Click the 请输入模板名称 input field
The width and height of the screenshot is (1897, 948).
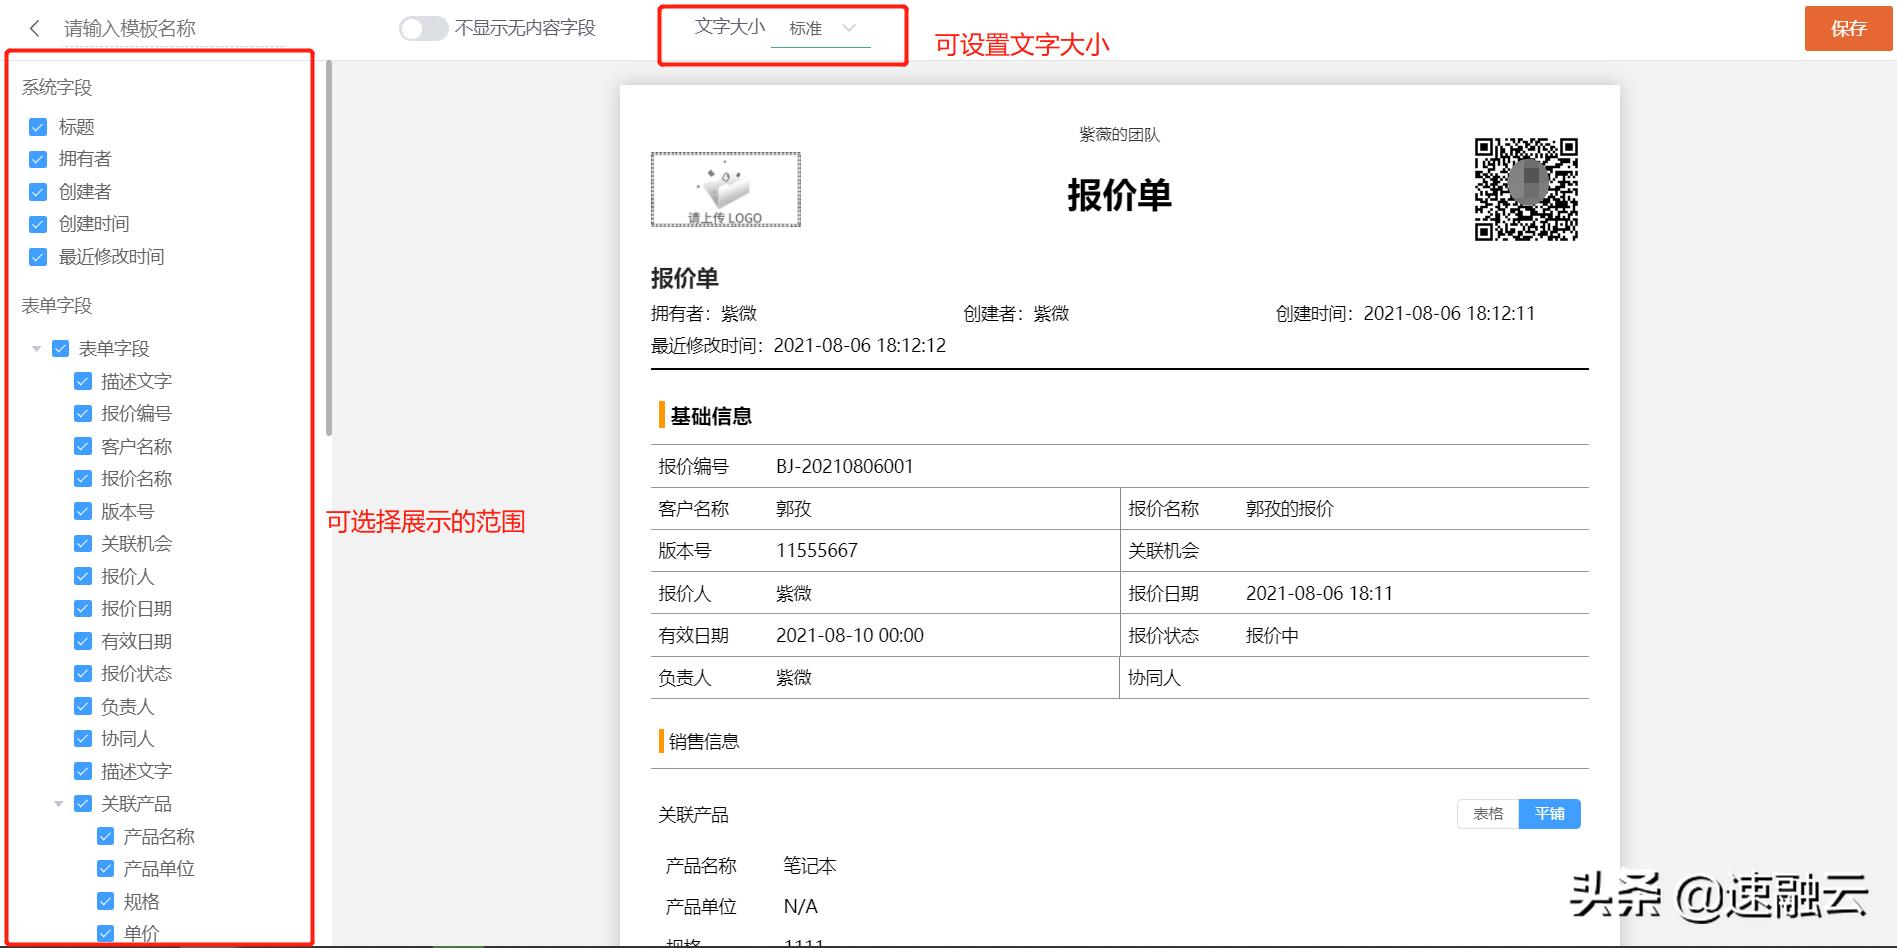pos(130,28)
